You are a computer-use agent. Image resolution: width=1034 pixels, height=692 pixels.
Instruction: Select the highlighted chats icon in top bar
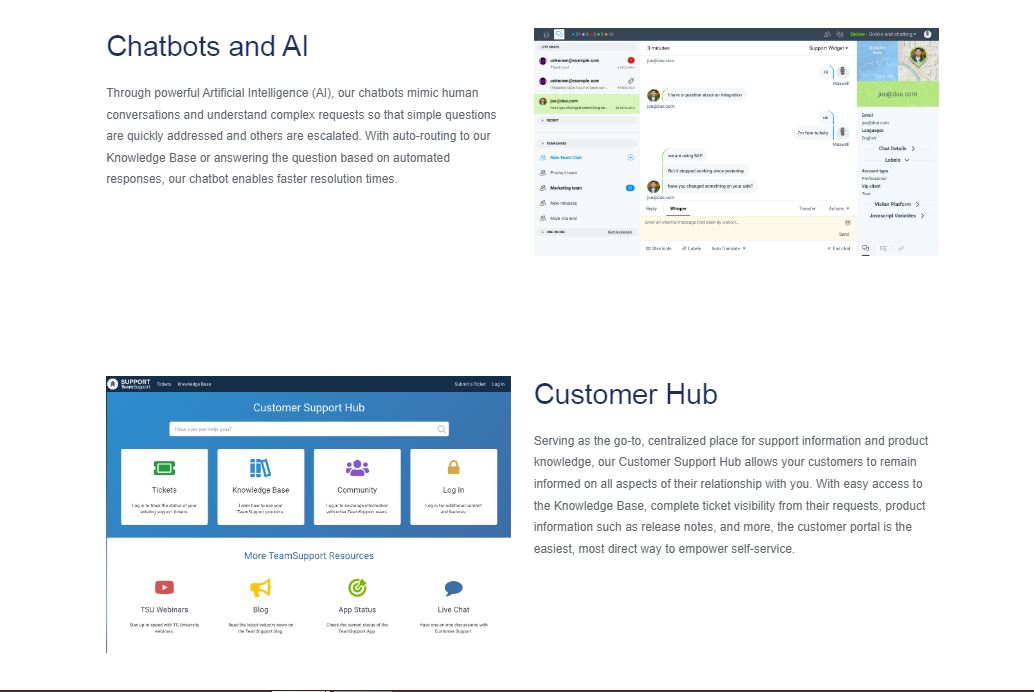coord(559,34)
